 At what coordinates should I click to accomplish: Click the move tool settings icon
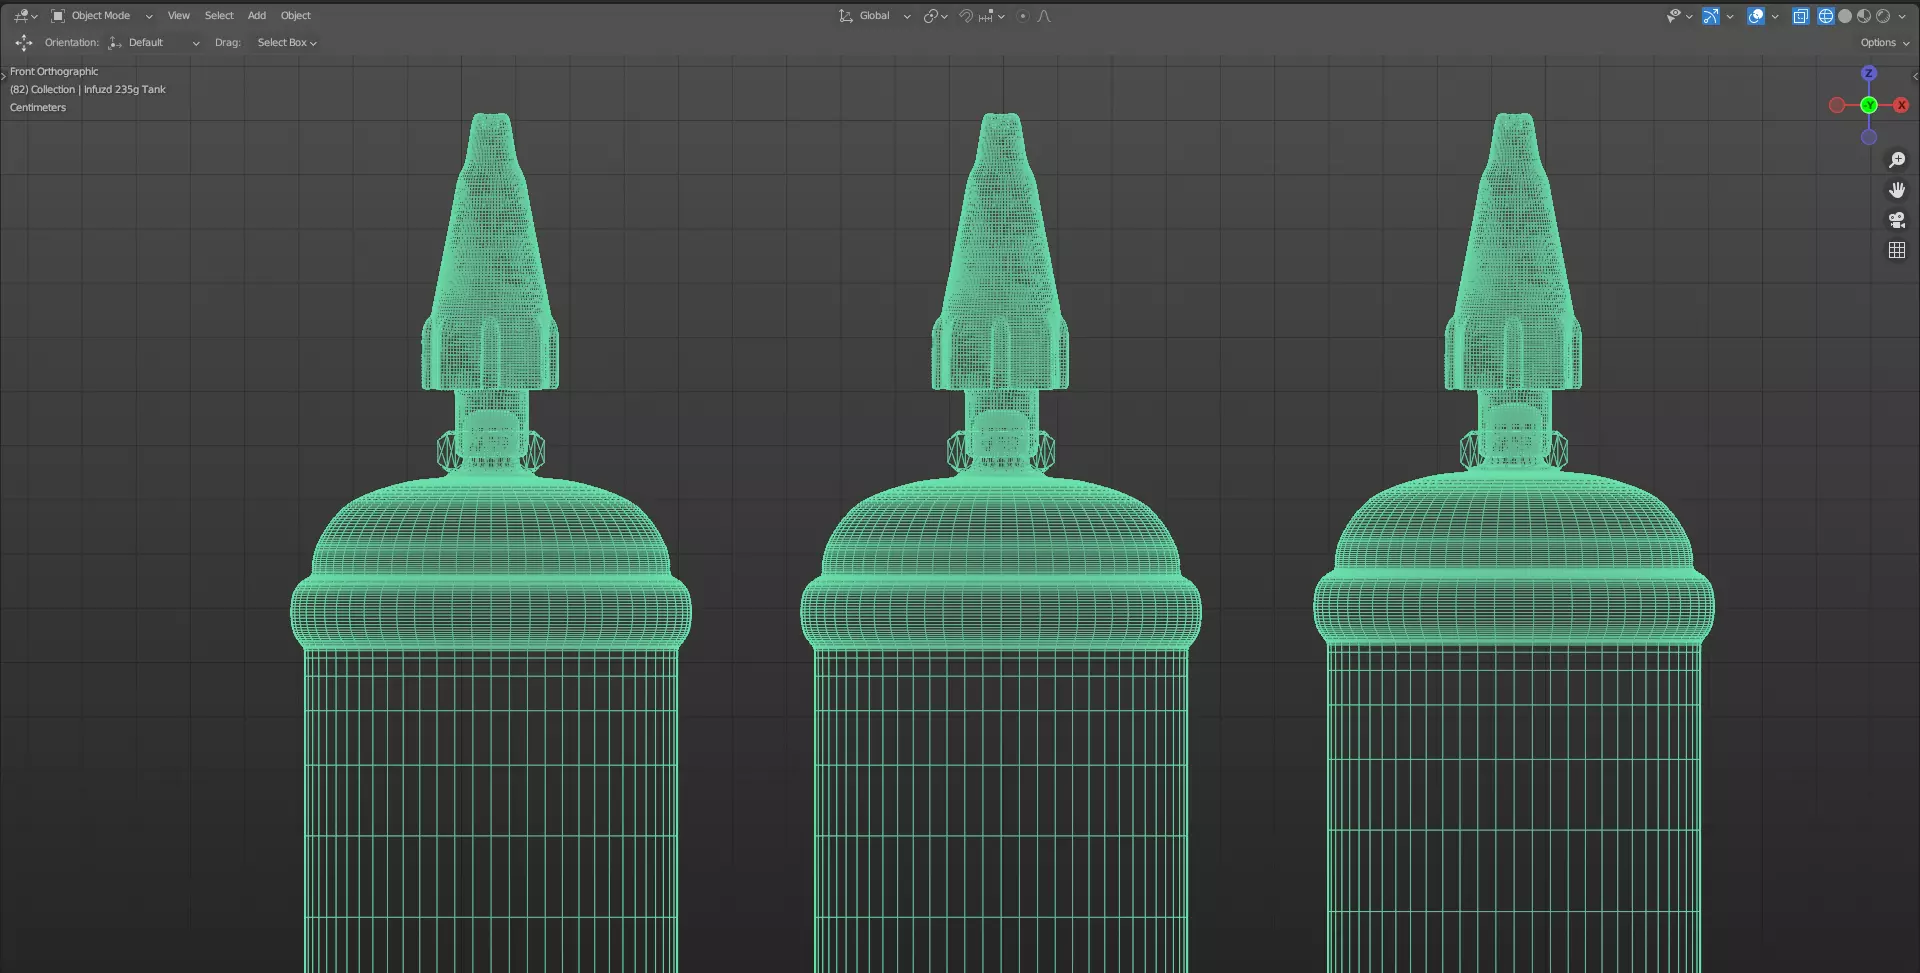coord(23,43)
